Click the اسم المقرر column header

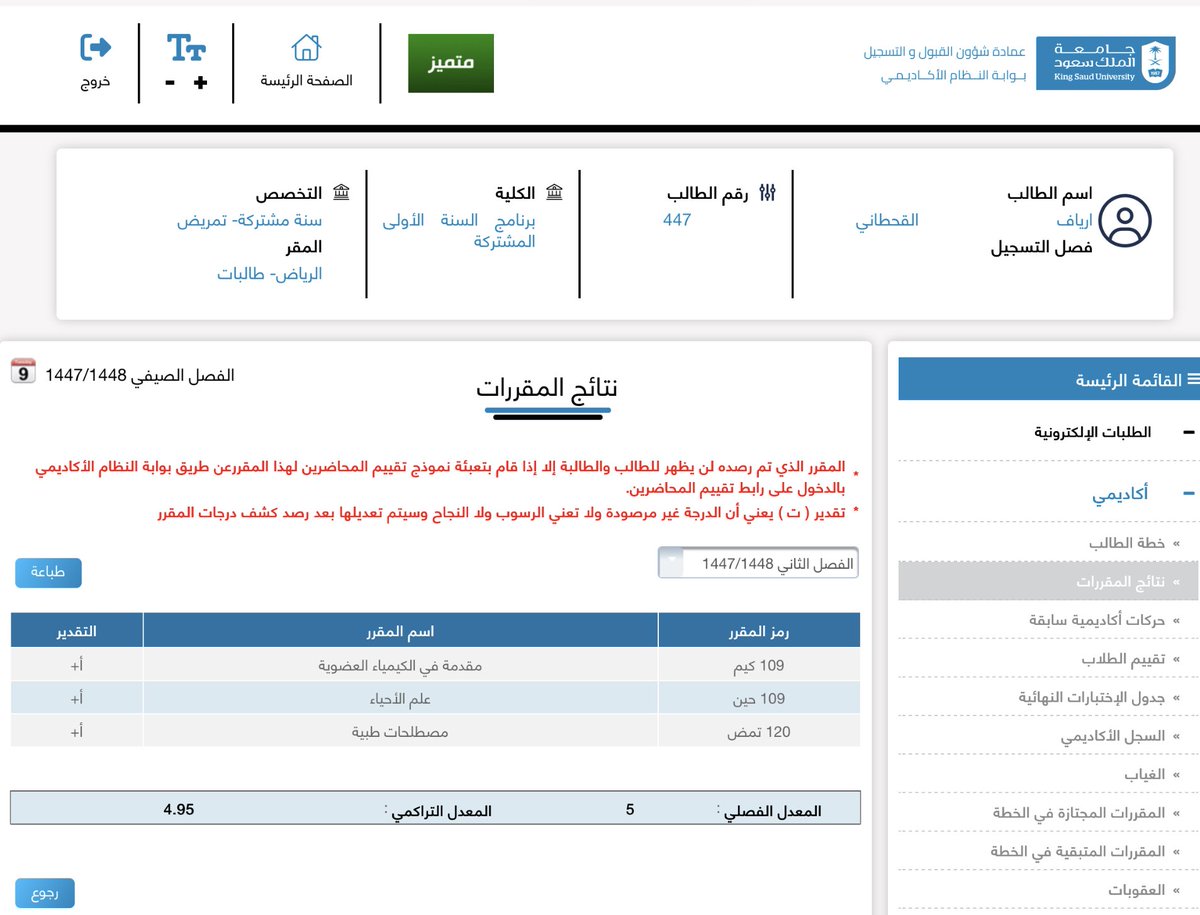click(x=401, y=630)
